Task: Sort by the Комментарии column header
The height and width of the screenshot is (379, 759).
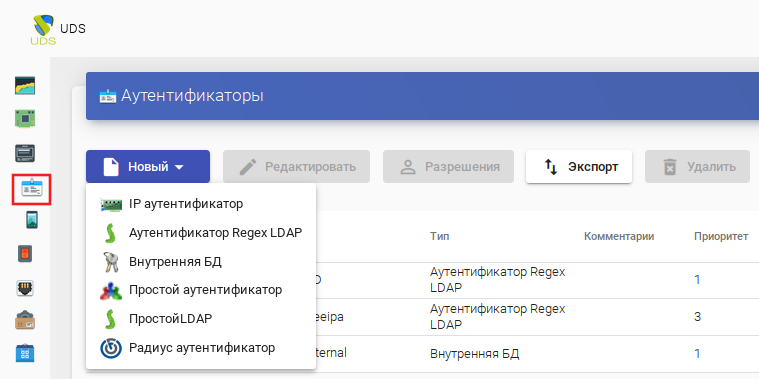Action: pos(619,237)
